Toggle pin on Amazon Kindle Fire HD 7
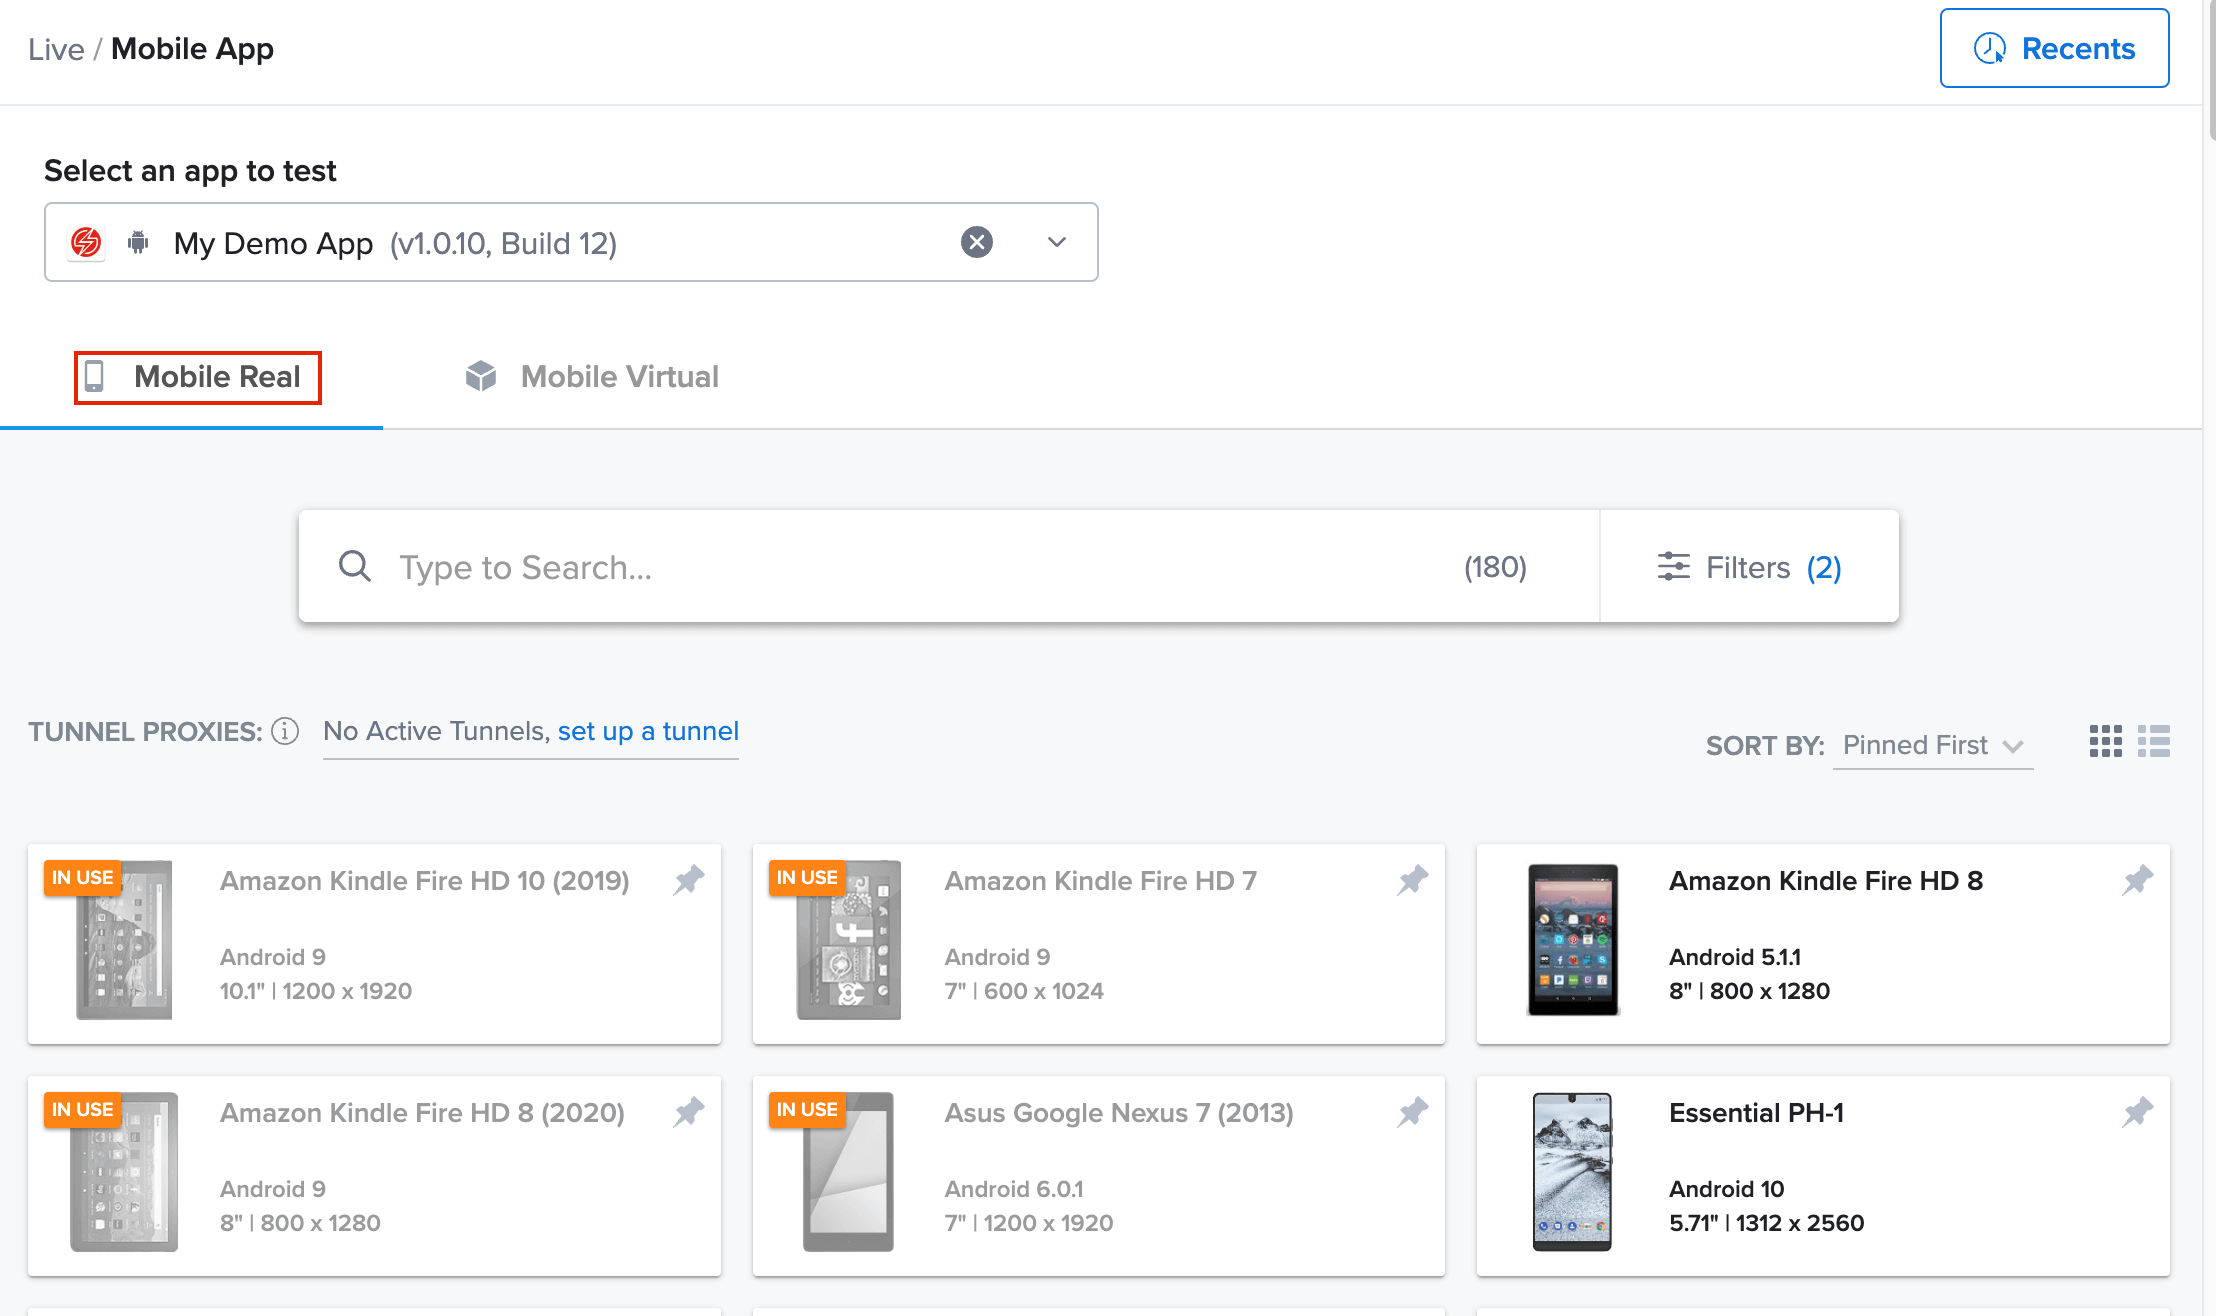Screen dimensions: 2216x1316 coord(1412,880)
